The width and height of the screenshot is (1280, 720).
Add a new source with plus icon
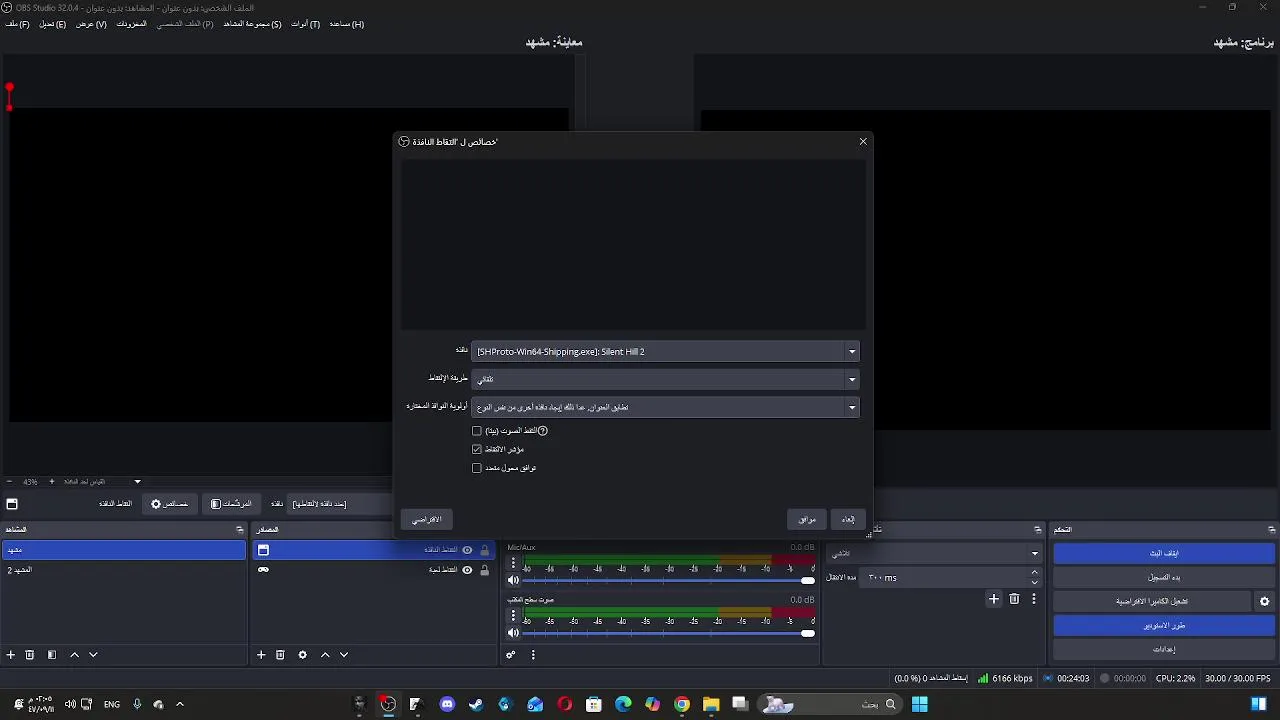pos(261,655)
